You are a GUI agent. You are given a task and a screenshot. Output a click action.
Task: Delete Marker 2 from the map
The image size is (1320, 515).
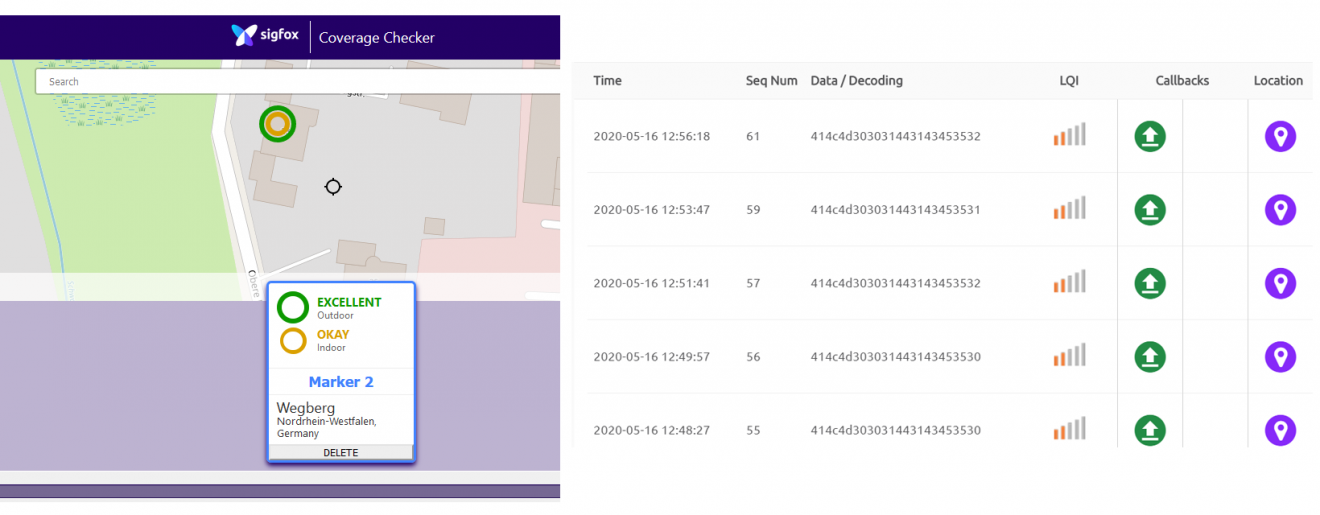(340, 453)
